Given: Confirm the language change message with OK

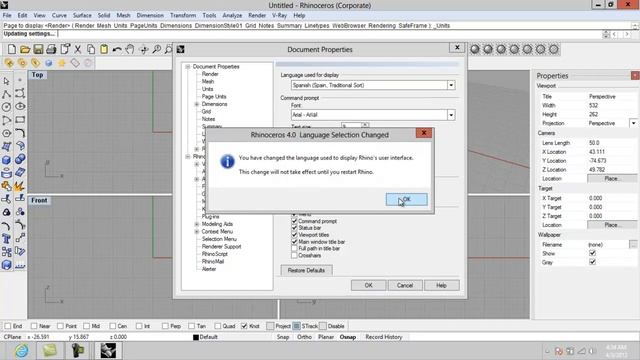Looking at the screenshot, I should point(407,200).
